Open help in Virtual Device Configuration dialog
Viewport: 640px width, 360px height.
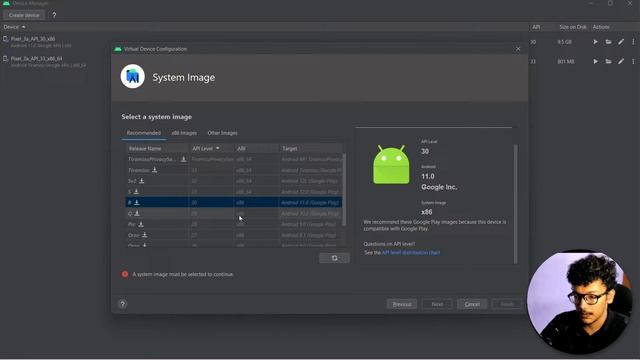coord(122,304)
